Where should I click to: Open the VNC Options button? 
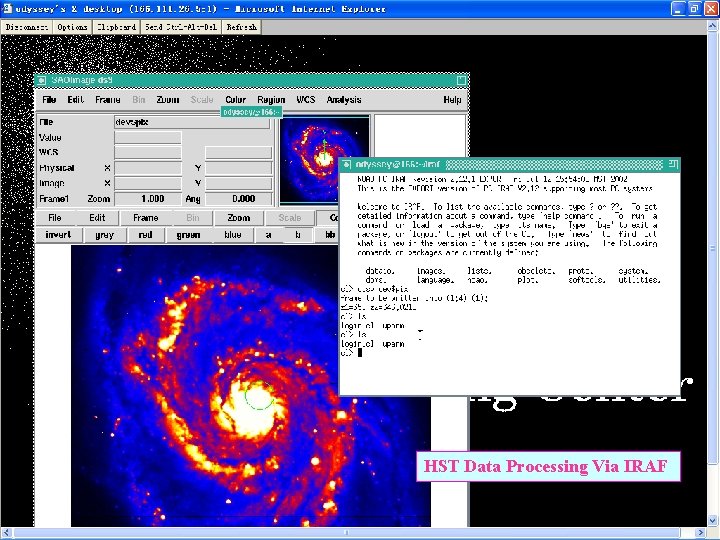pyautogui.click(x=73, y=27)
